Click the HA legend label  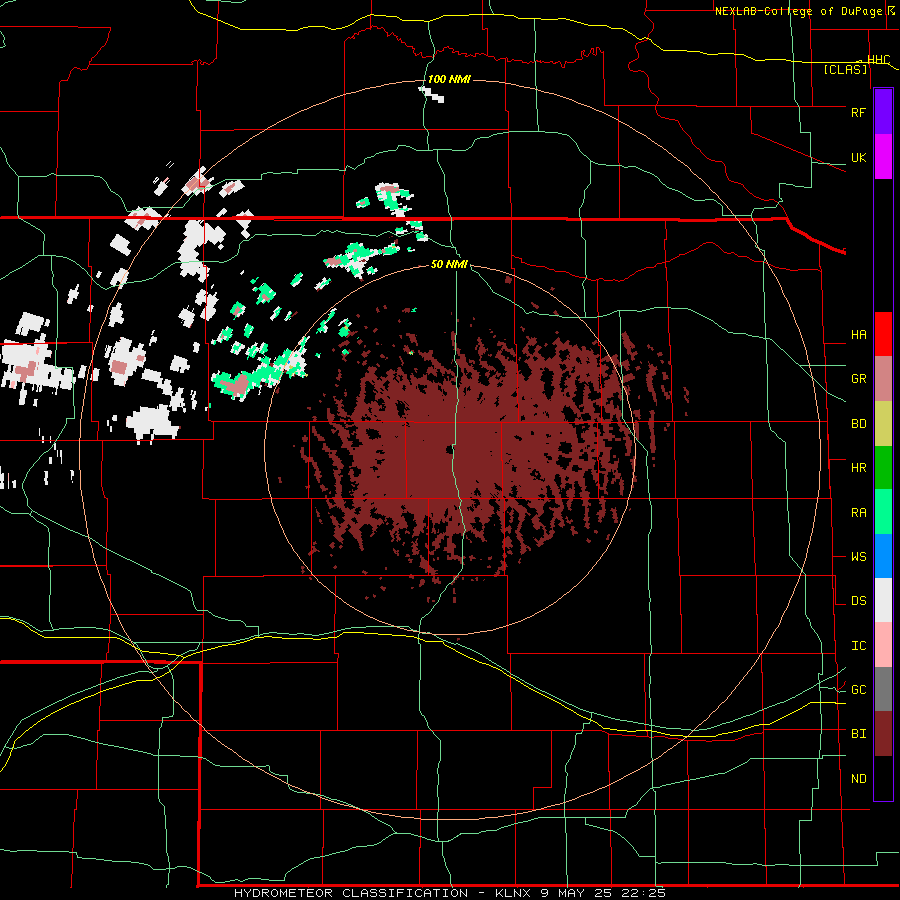[858, 335]
